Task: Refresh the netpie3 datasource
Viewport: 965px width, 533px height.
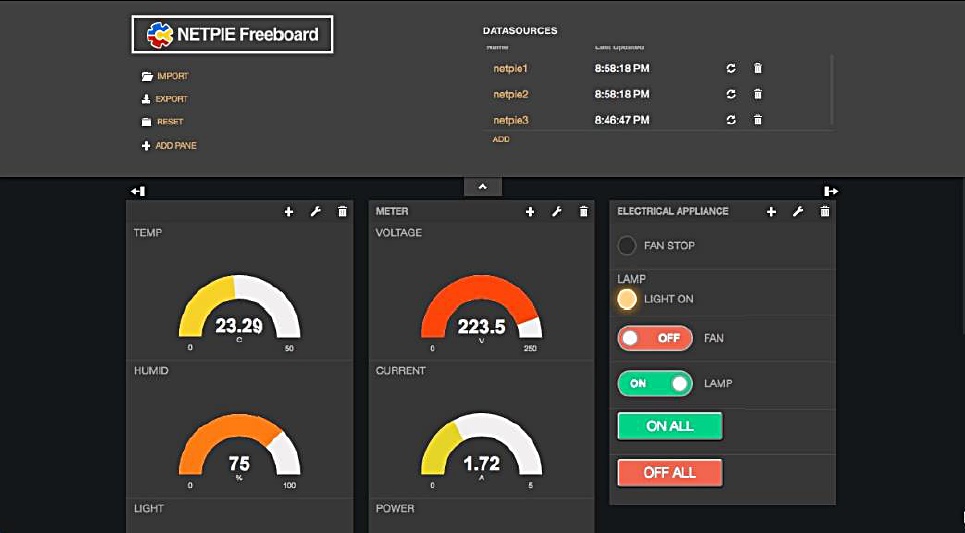Action: (731, 120)
